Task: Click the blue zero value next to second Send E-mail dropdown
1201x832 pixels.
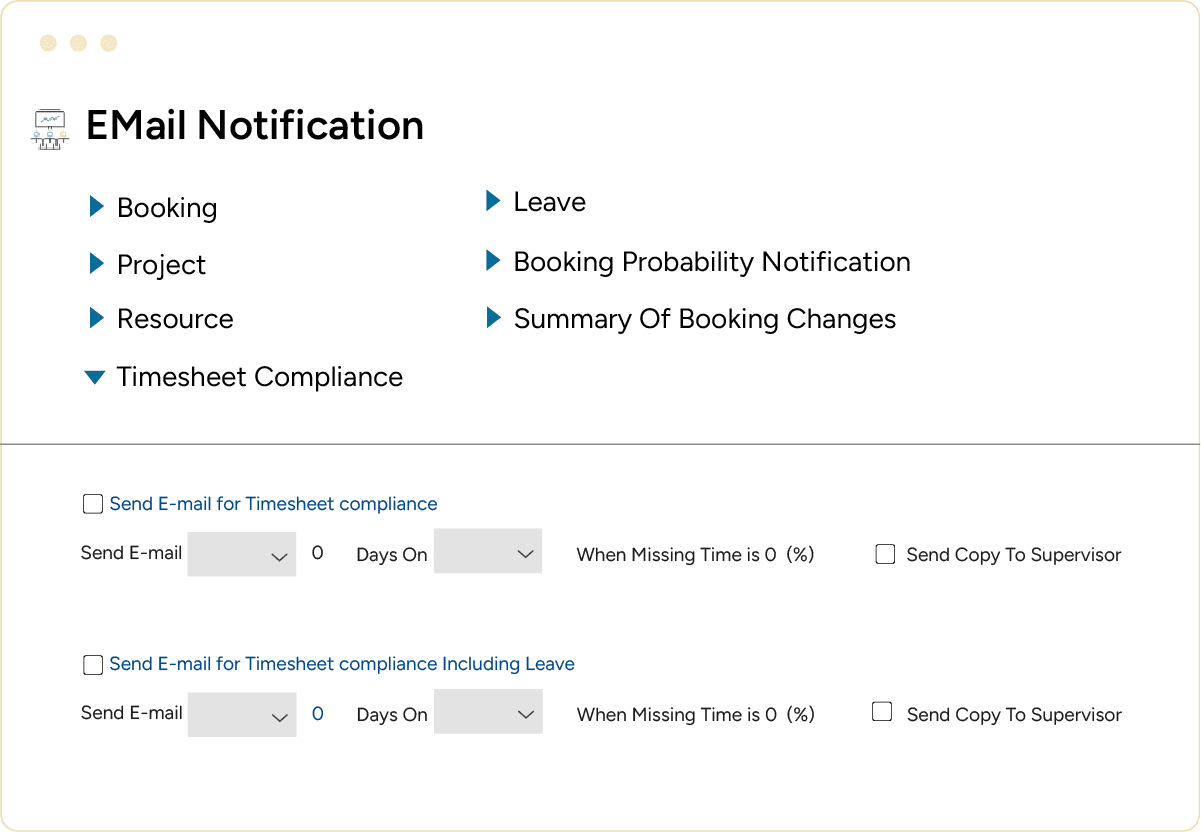Action: click(319, 713)
